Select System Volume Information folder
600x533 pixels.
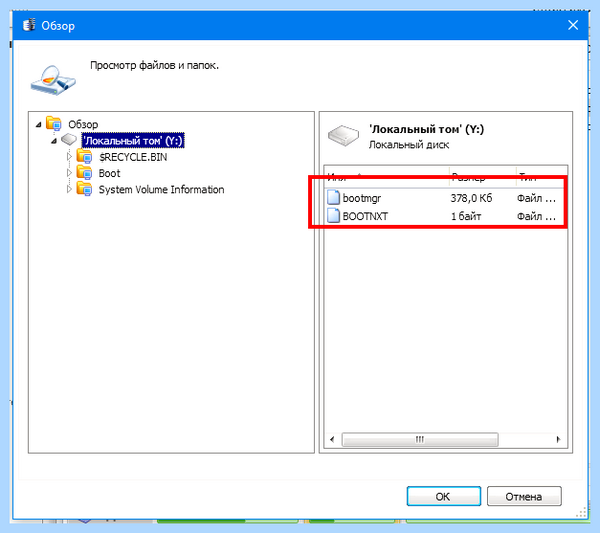pos(161,189)
